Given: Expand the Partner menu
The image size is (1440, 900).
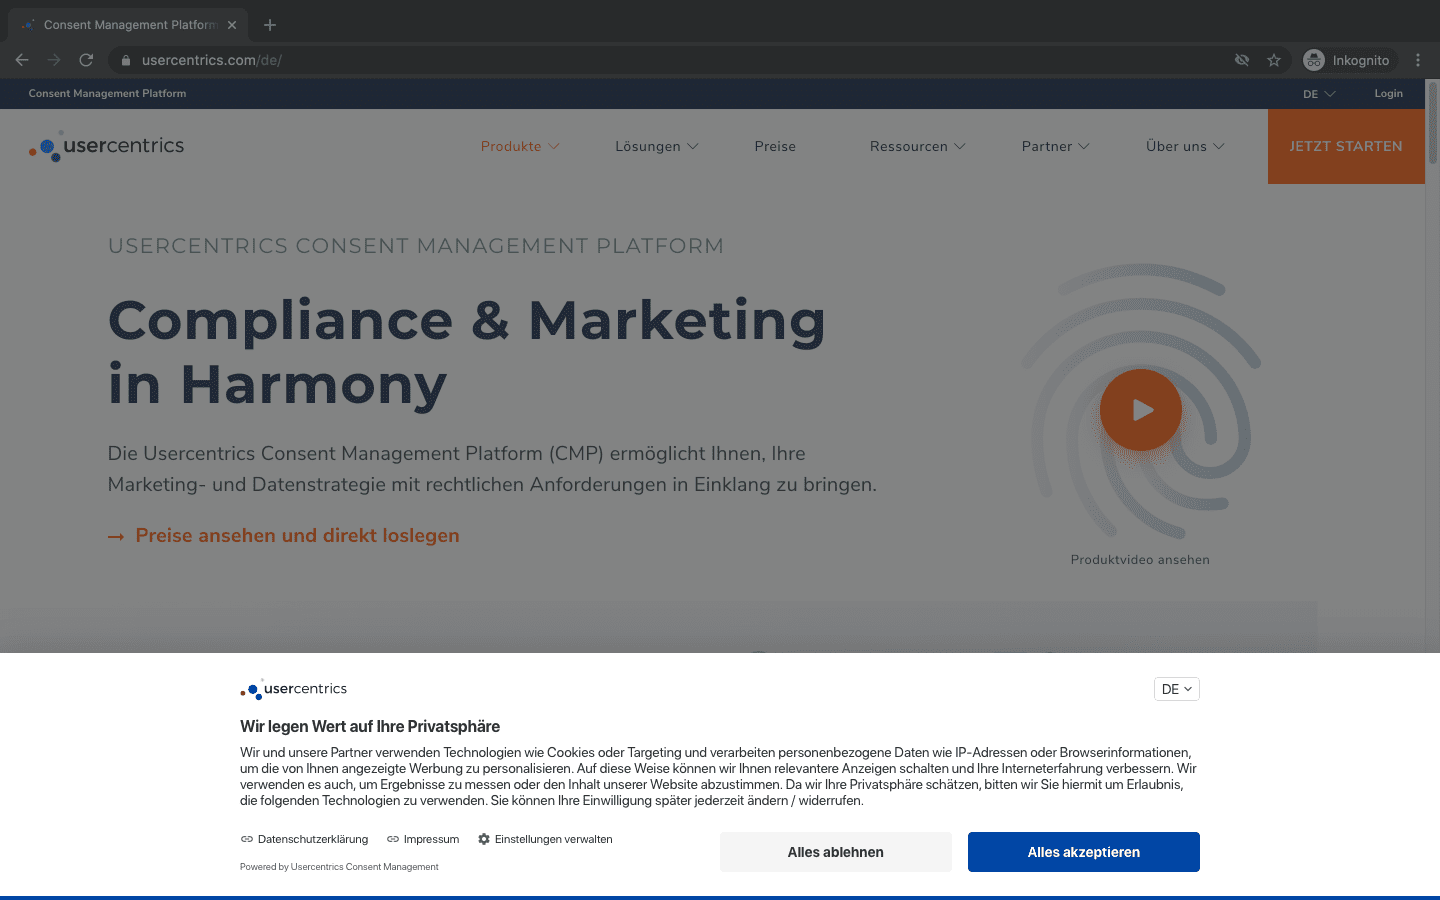Looking at the screenshot, I should 1056,146.
